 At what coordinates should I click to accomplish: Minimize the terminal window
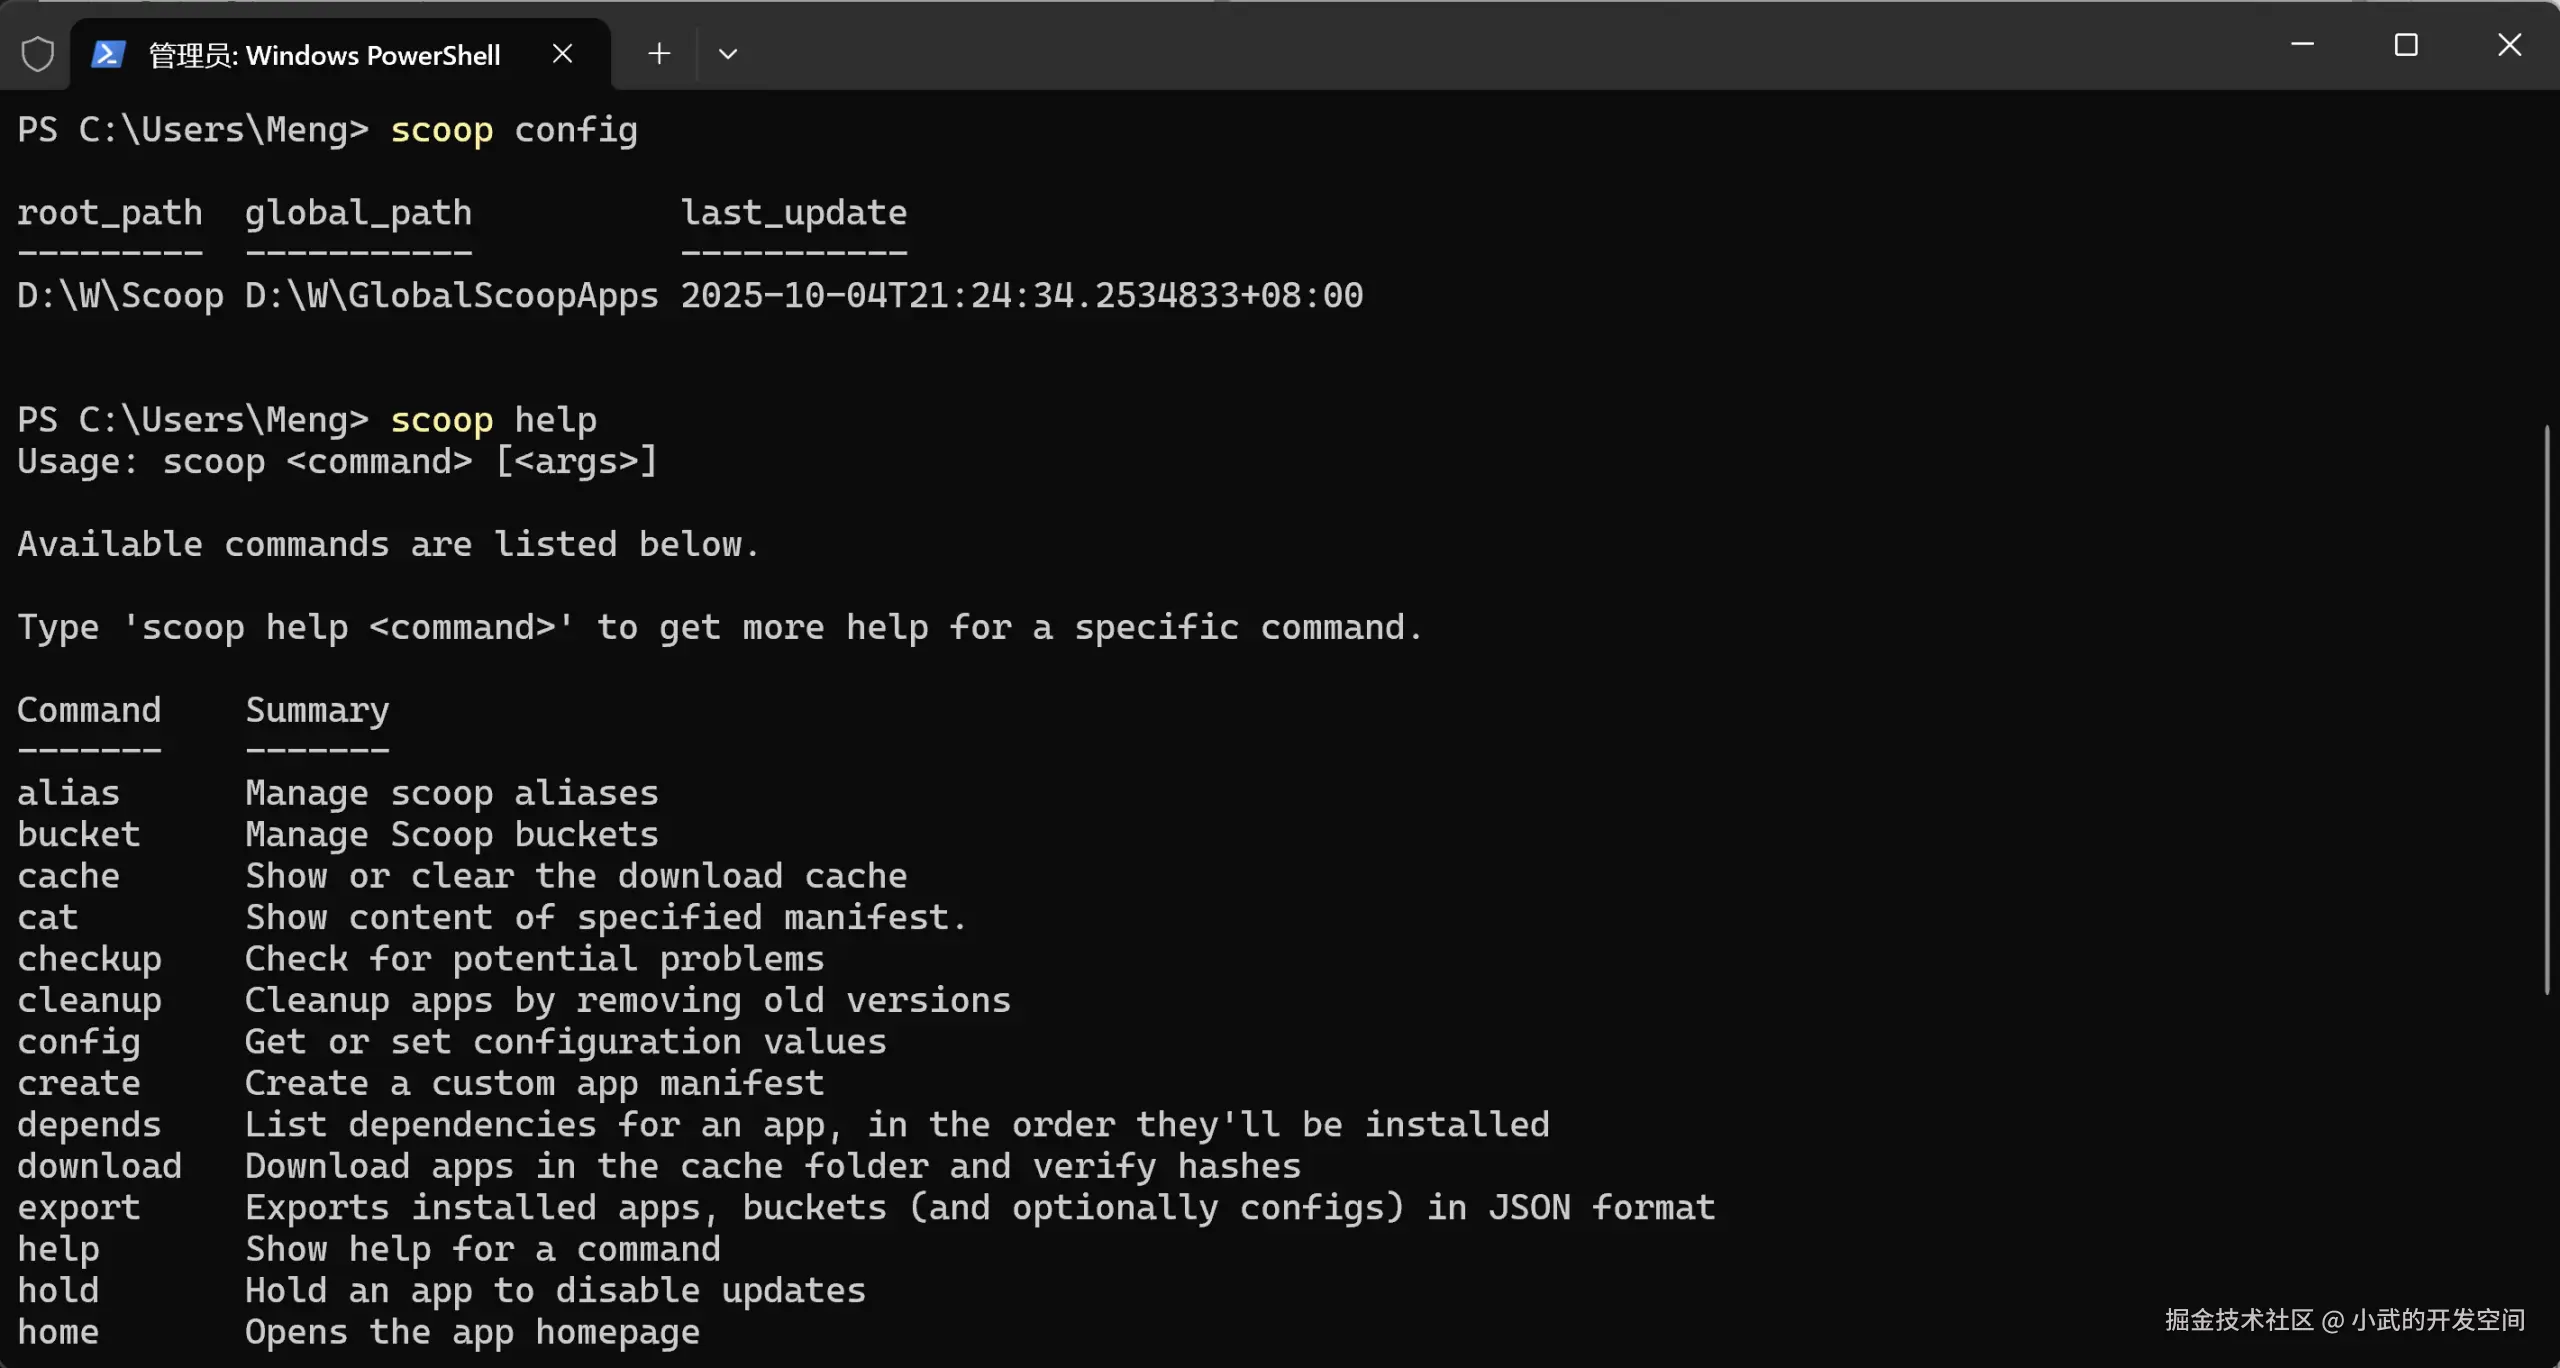(2302, 45)
